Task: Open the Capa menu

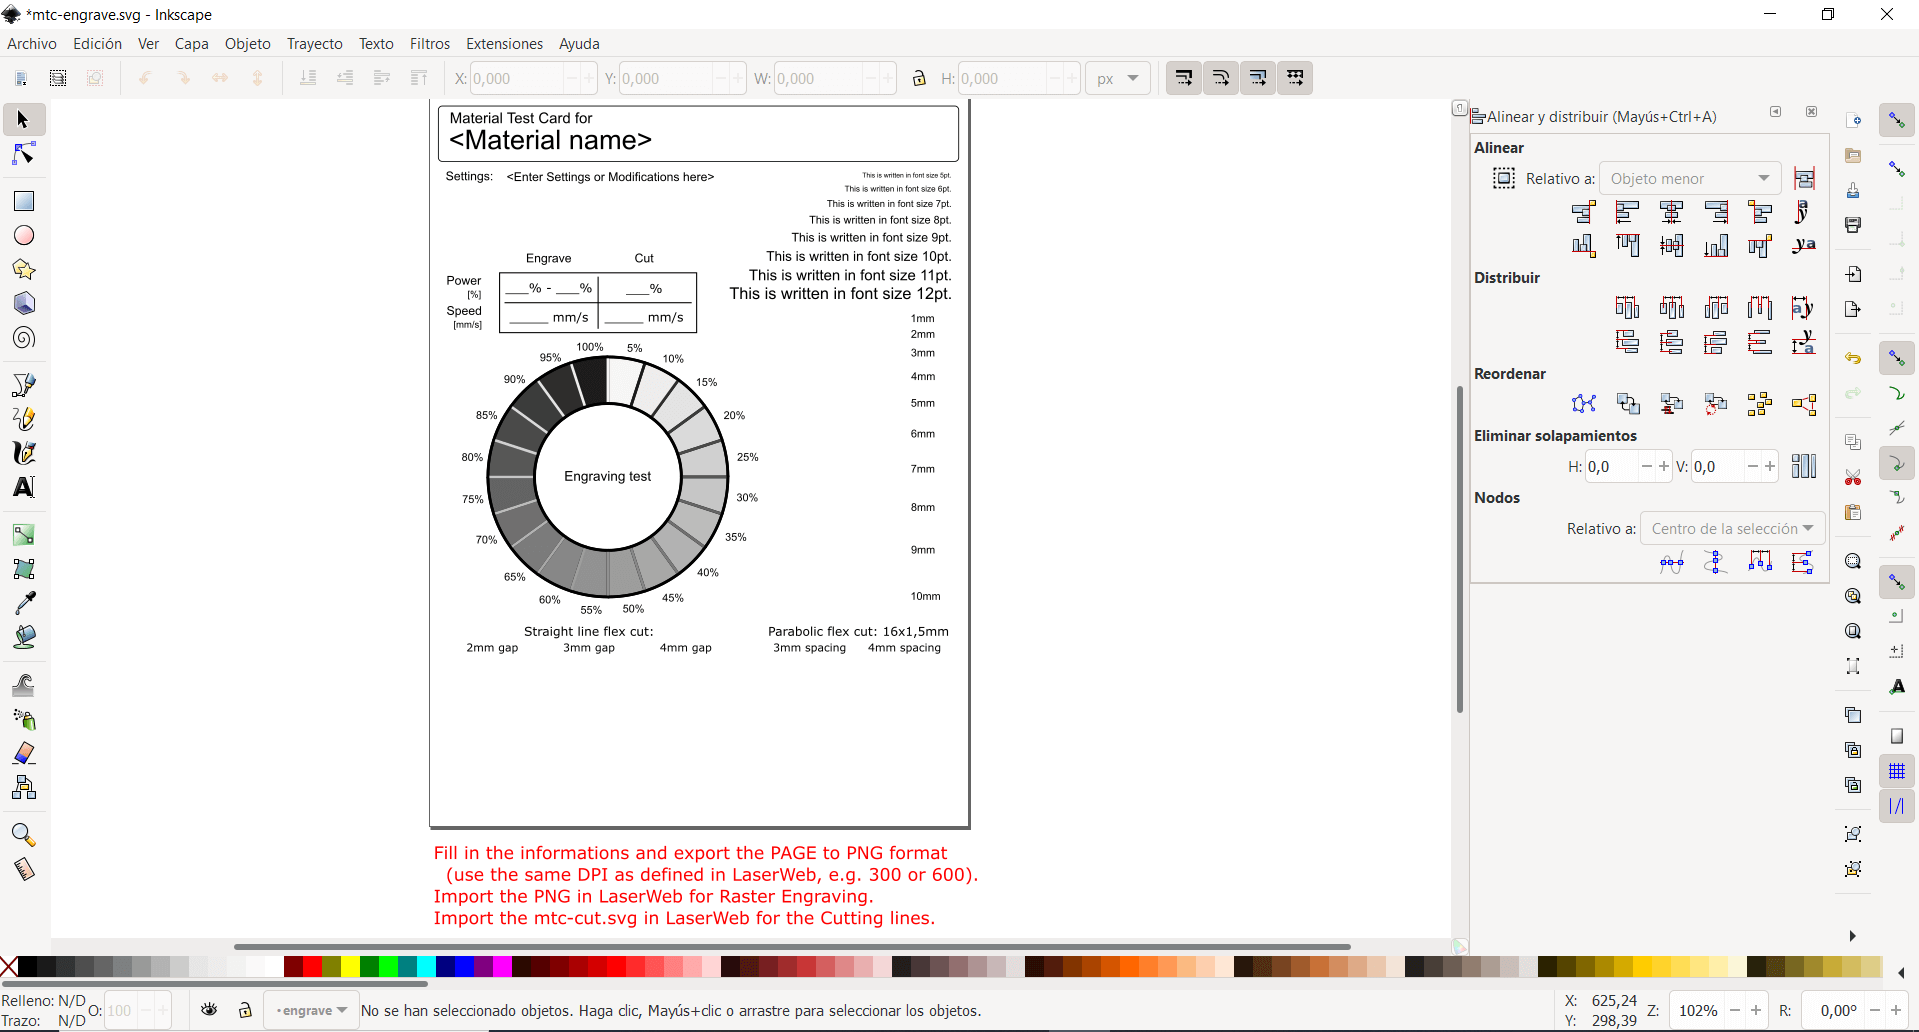Action: (191, 44)
